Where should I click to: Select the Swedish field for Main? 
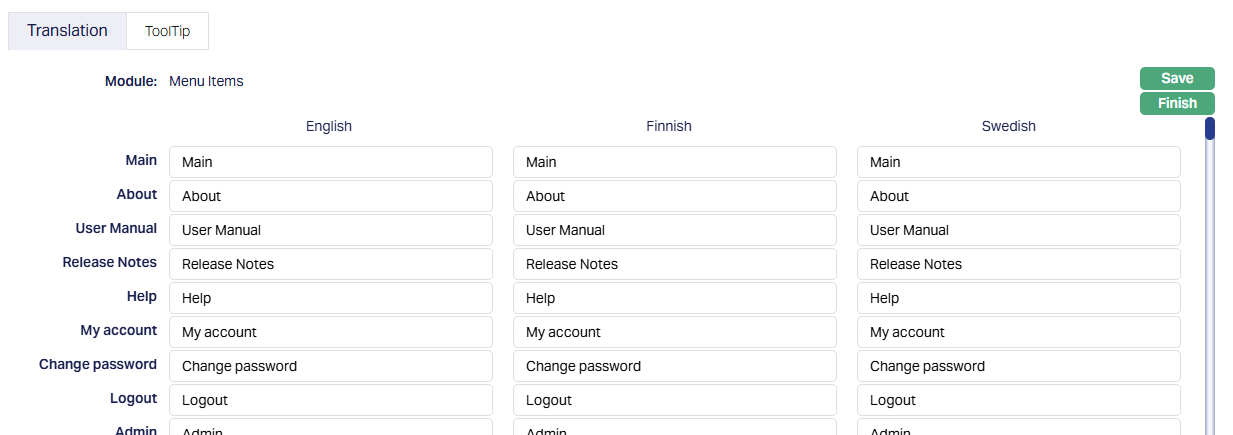point(1018,162)
